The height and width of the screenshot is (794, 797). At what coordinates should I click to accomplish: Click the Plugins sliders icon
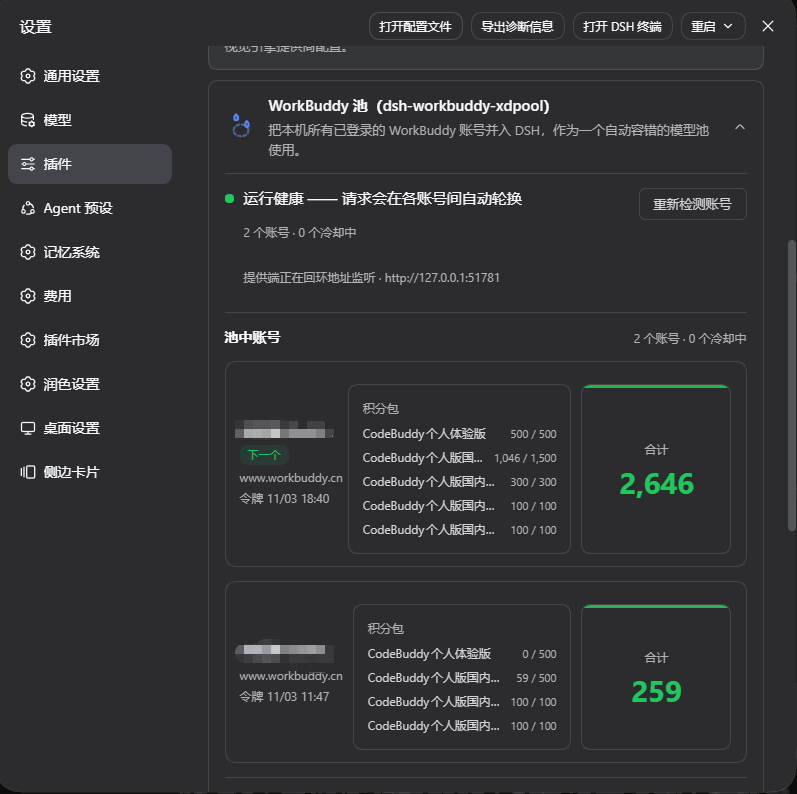[x=28, y=164]
